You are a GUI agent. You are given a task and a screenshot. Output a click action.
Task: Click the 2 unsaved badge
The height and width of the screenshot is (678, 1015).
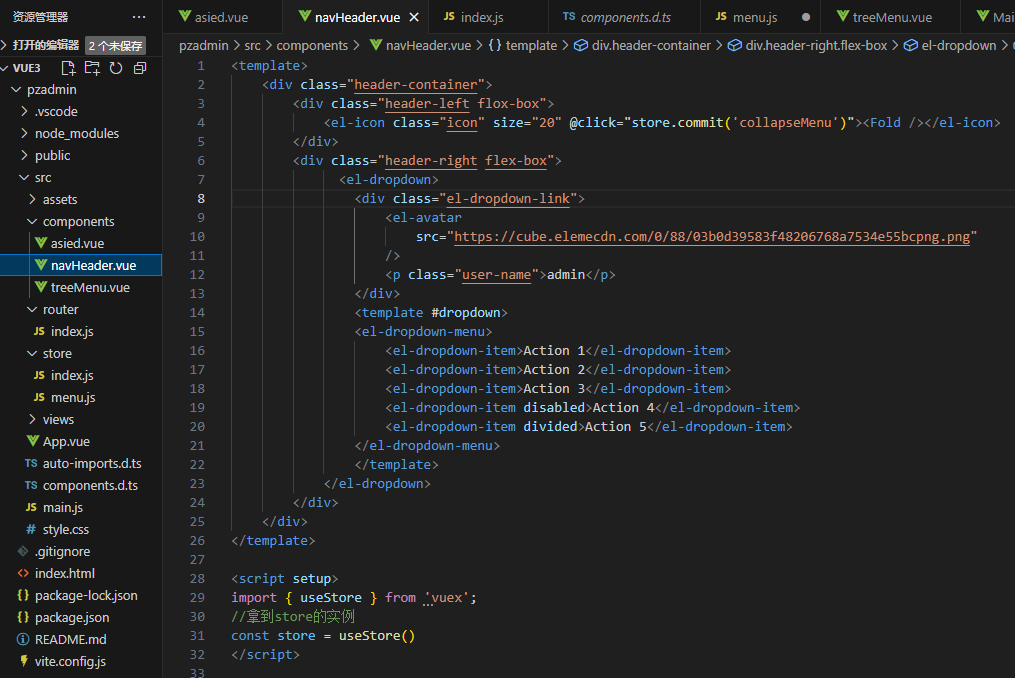tap(115, 45)
